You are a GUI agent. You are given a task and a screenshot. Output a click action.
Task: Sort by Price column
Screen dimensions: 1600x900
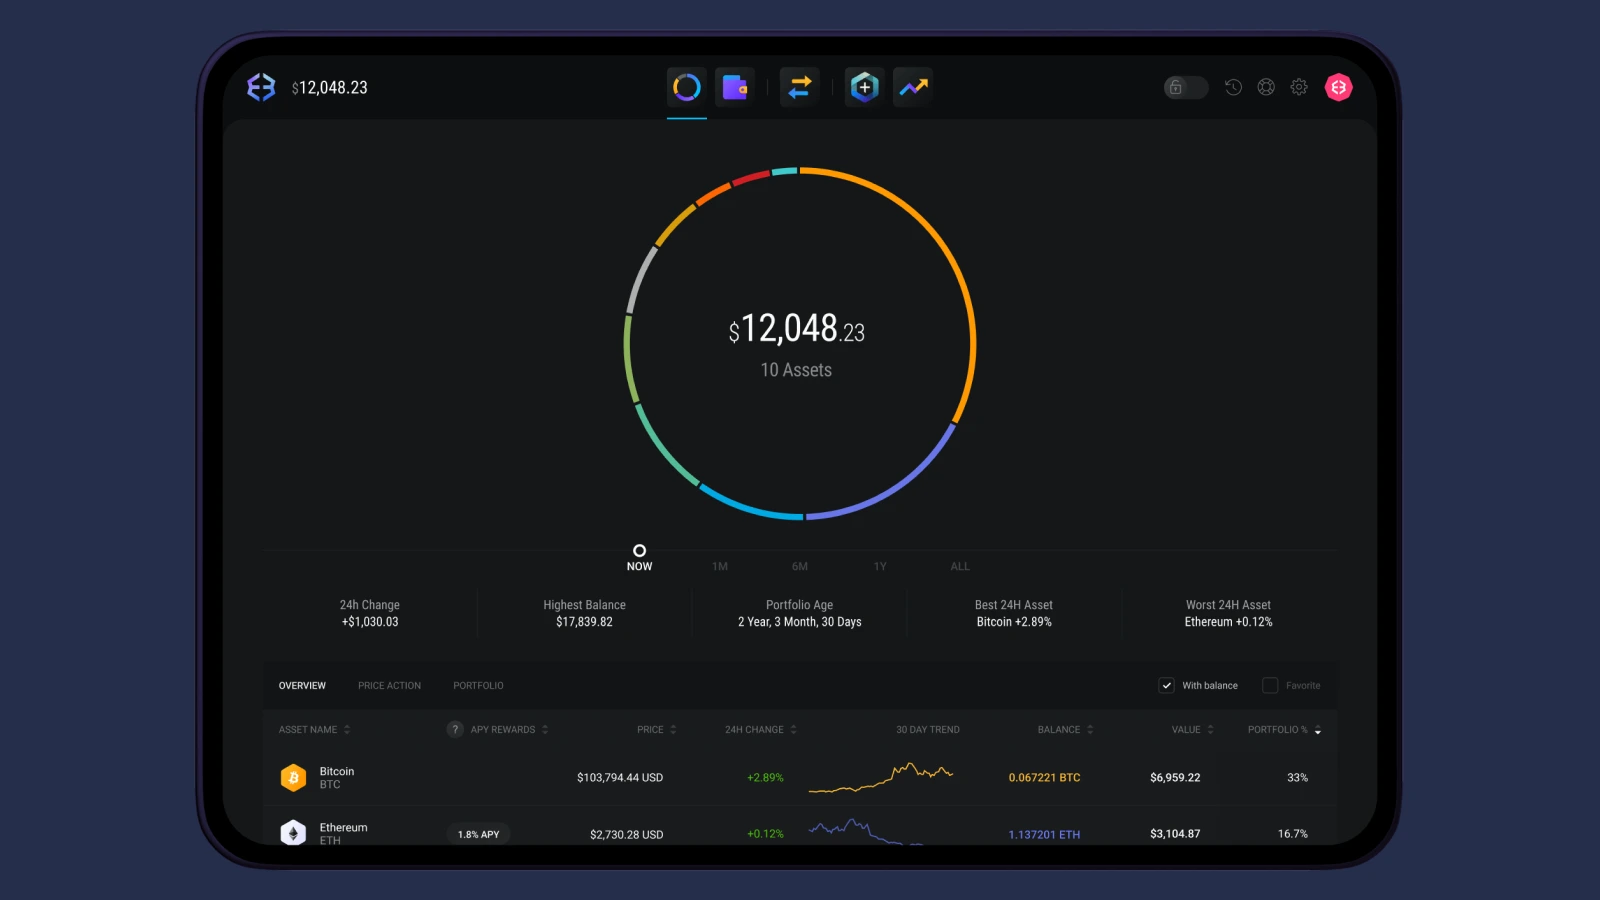[x=657, y=730]
